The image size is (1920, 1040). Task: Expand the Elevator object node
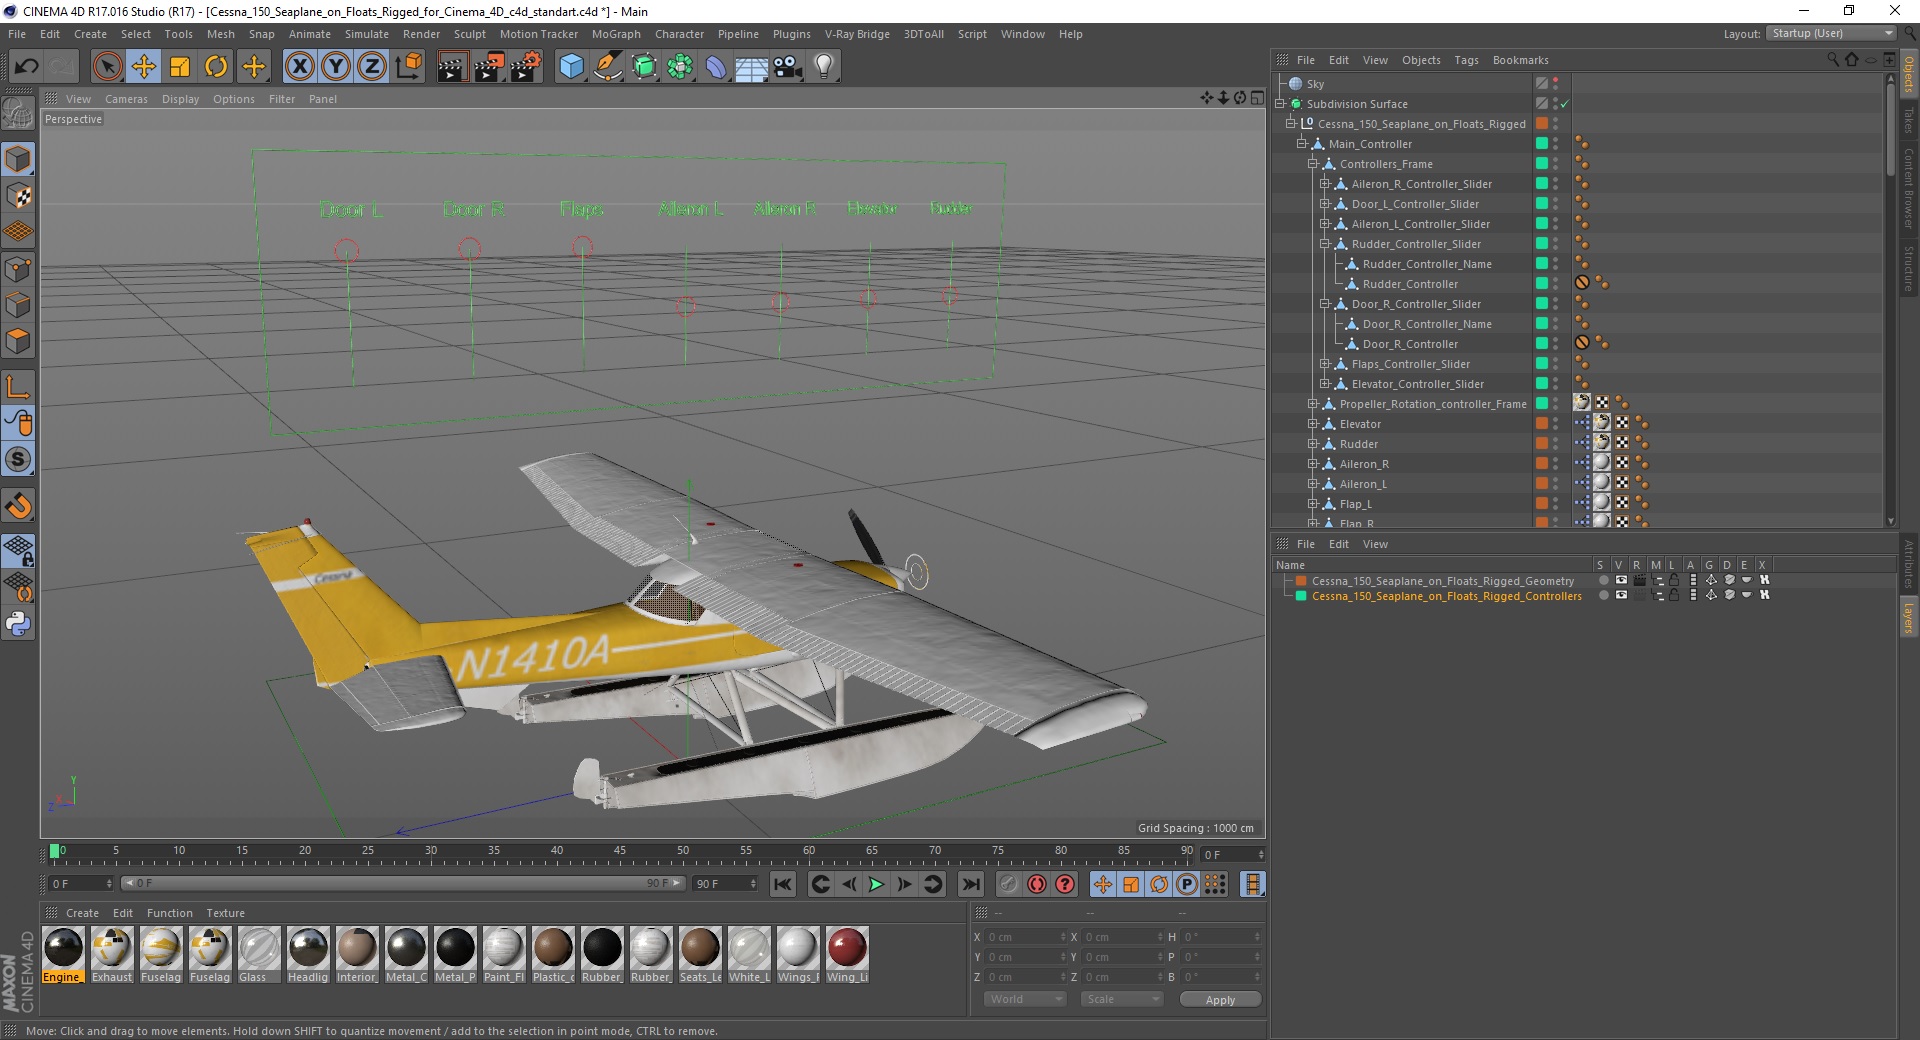[1313, 424]
